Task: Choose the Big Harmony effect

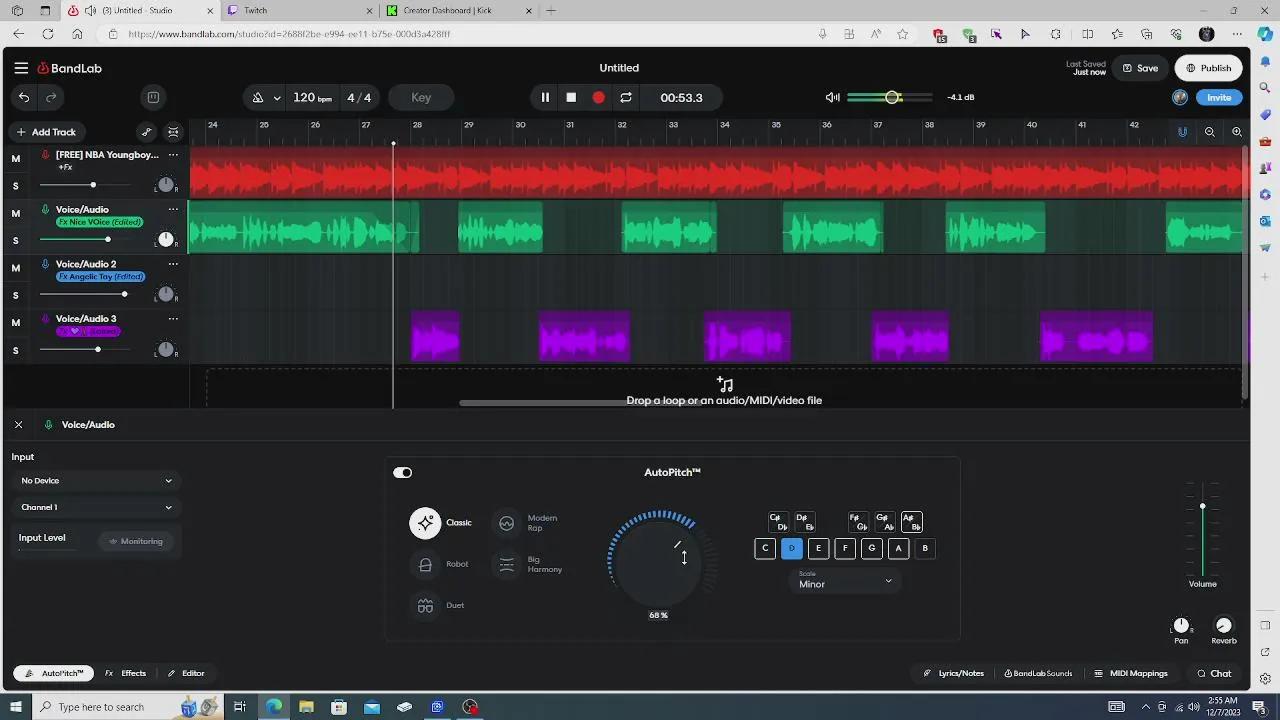Action: click(x=507, y=565)
